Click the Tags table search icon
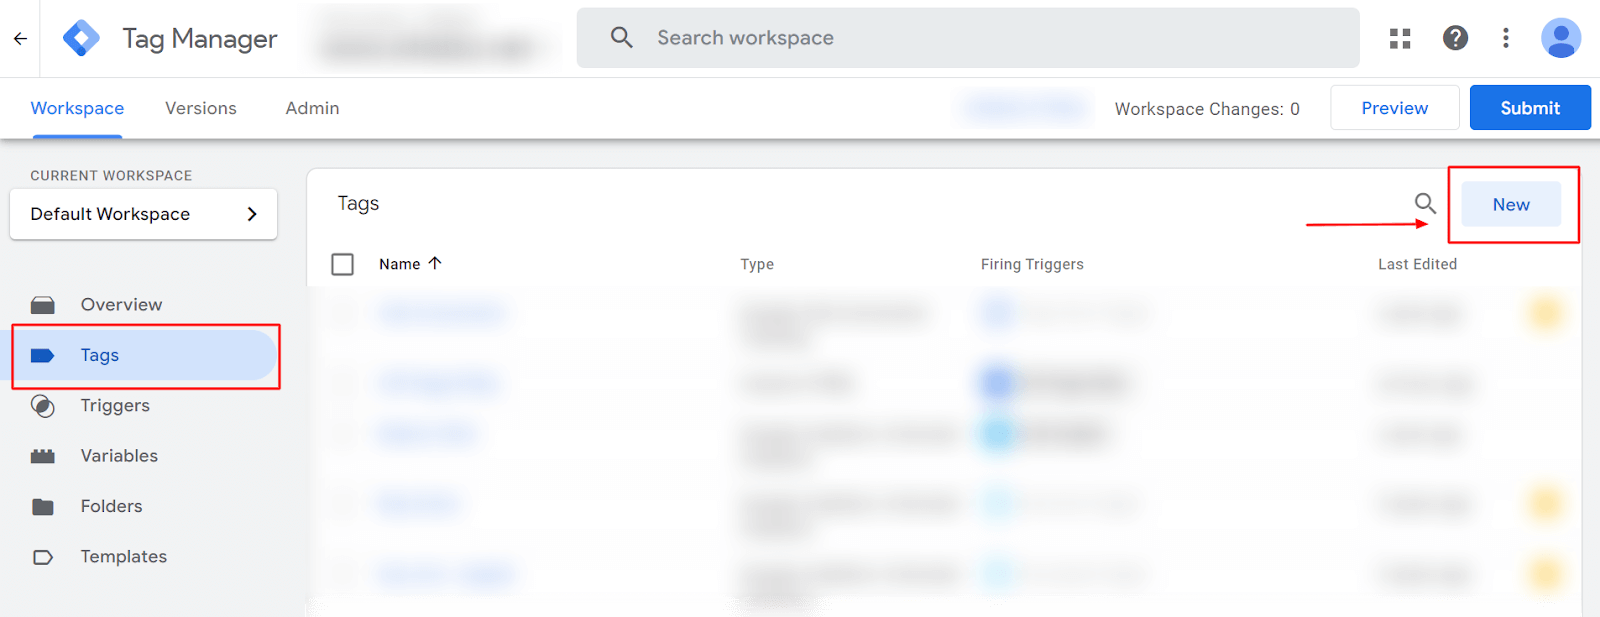Viewport: 1600px width, 617px height. (1425, 204)
